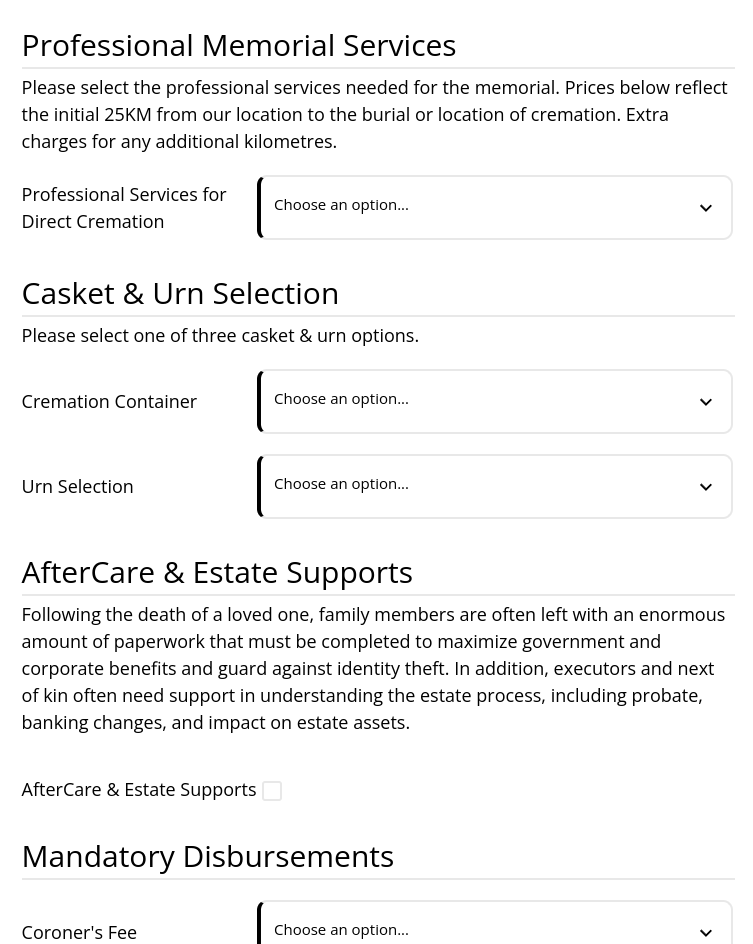Expand the Cremation Container options list
This screenshot has width=753, height=944.
(495, 402)
